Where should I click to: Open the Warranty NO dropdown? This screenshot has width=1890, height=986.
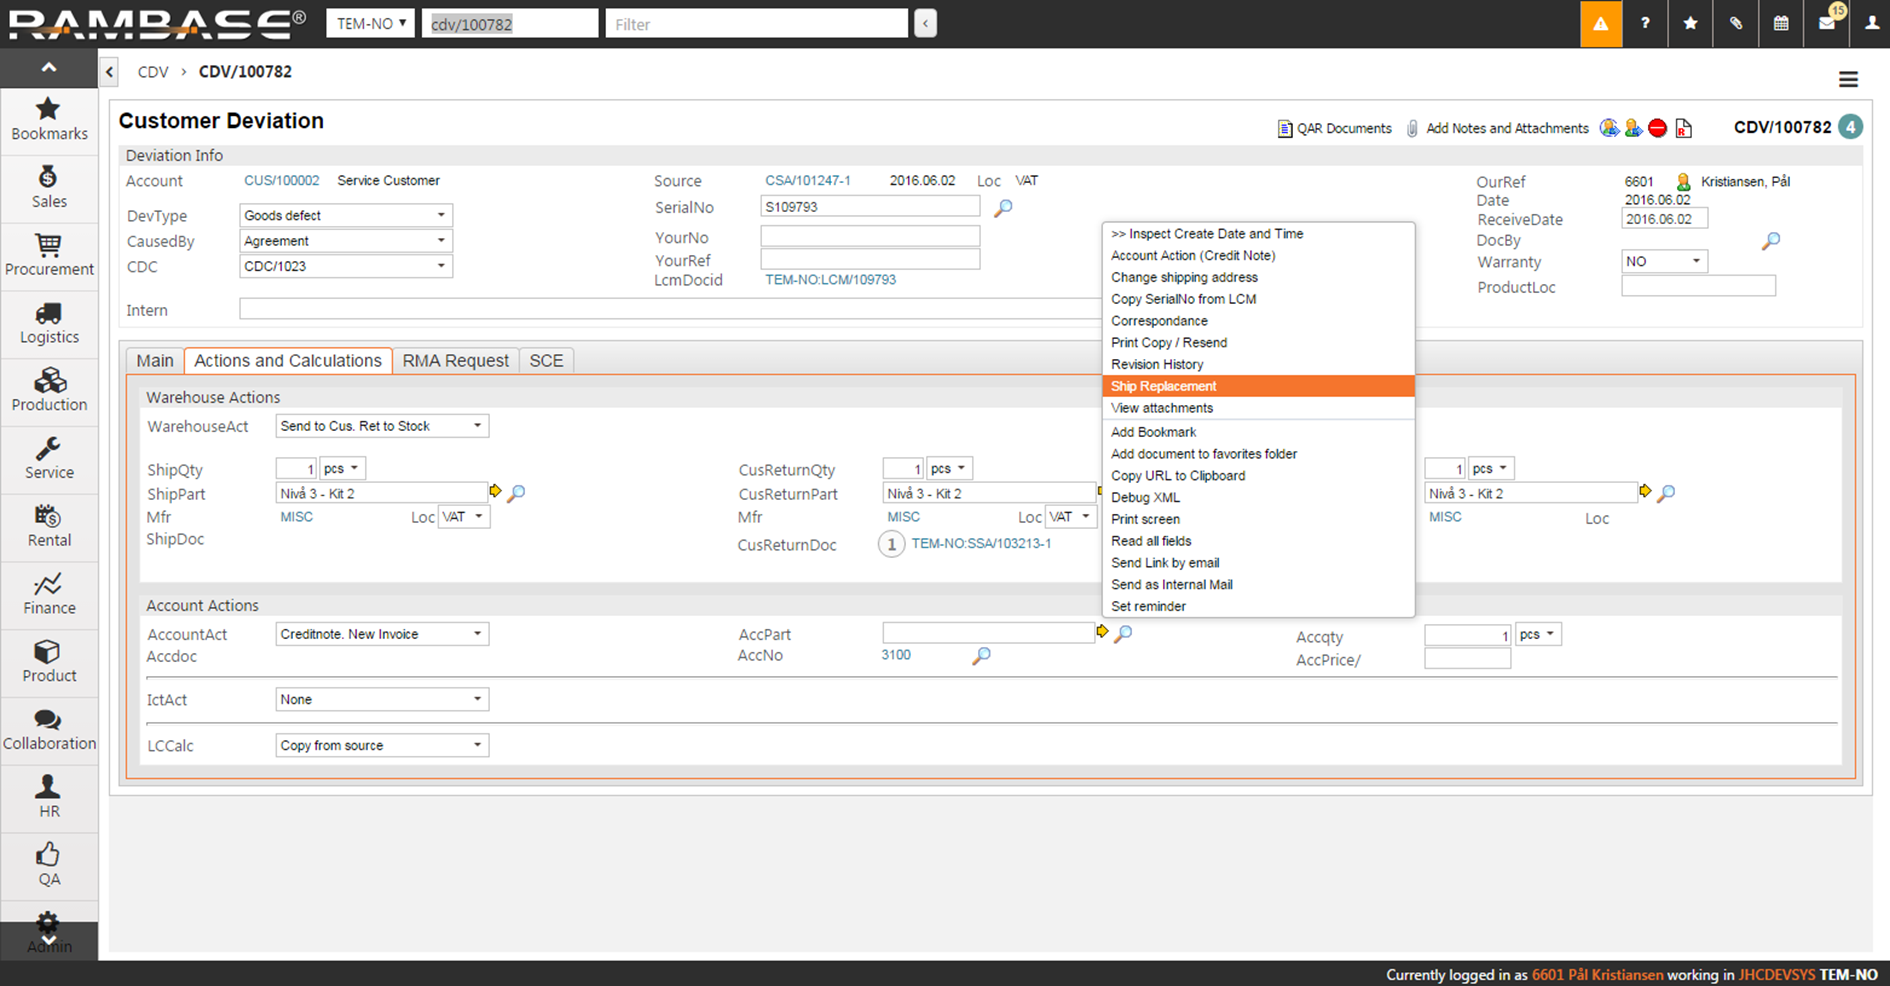click(1664, 262)
